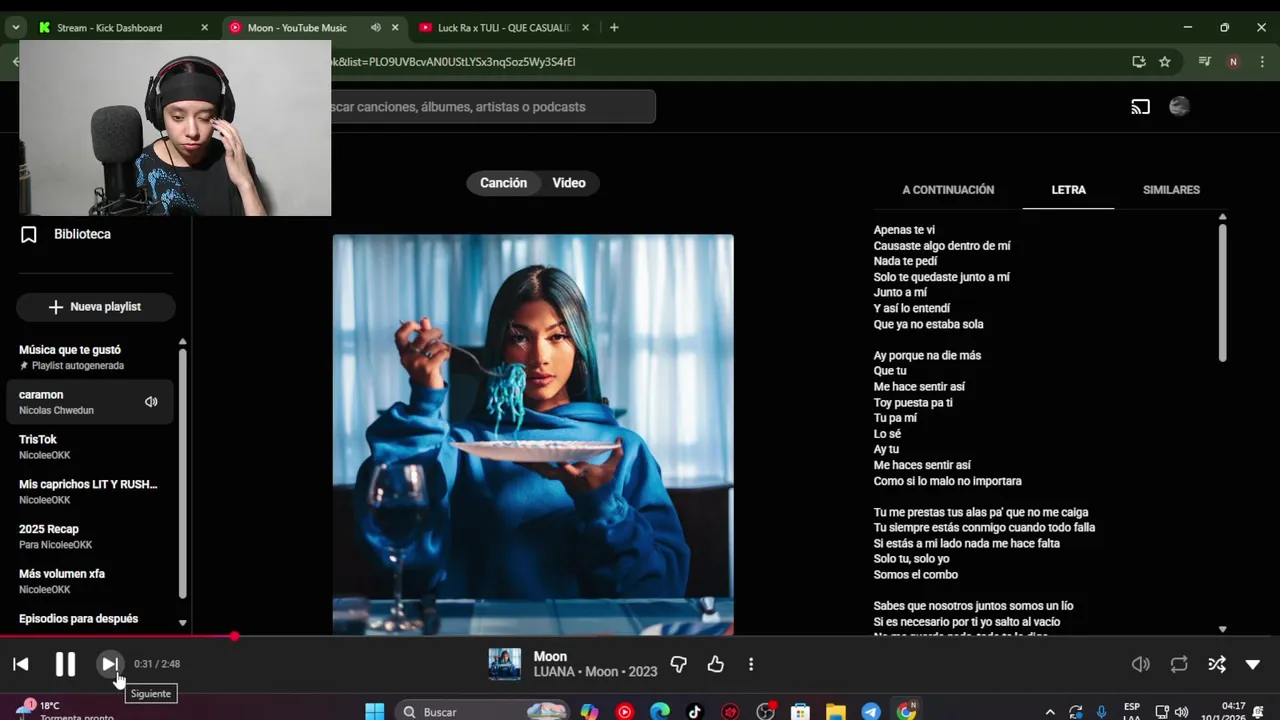
Task: Bookmark this page with the star icon
Action: pyautogui.click(x=1165, y=62)
